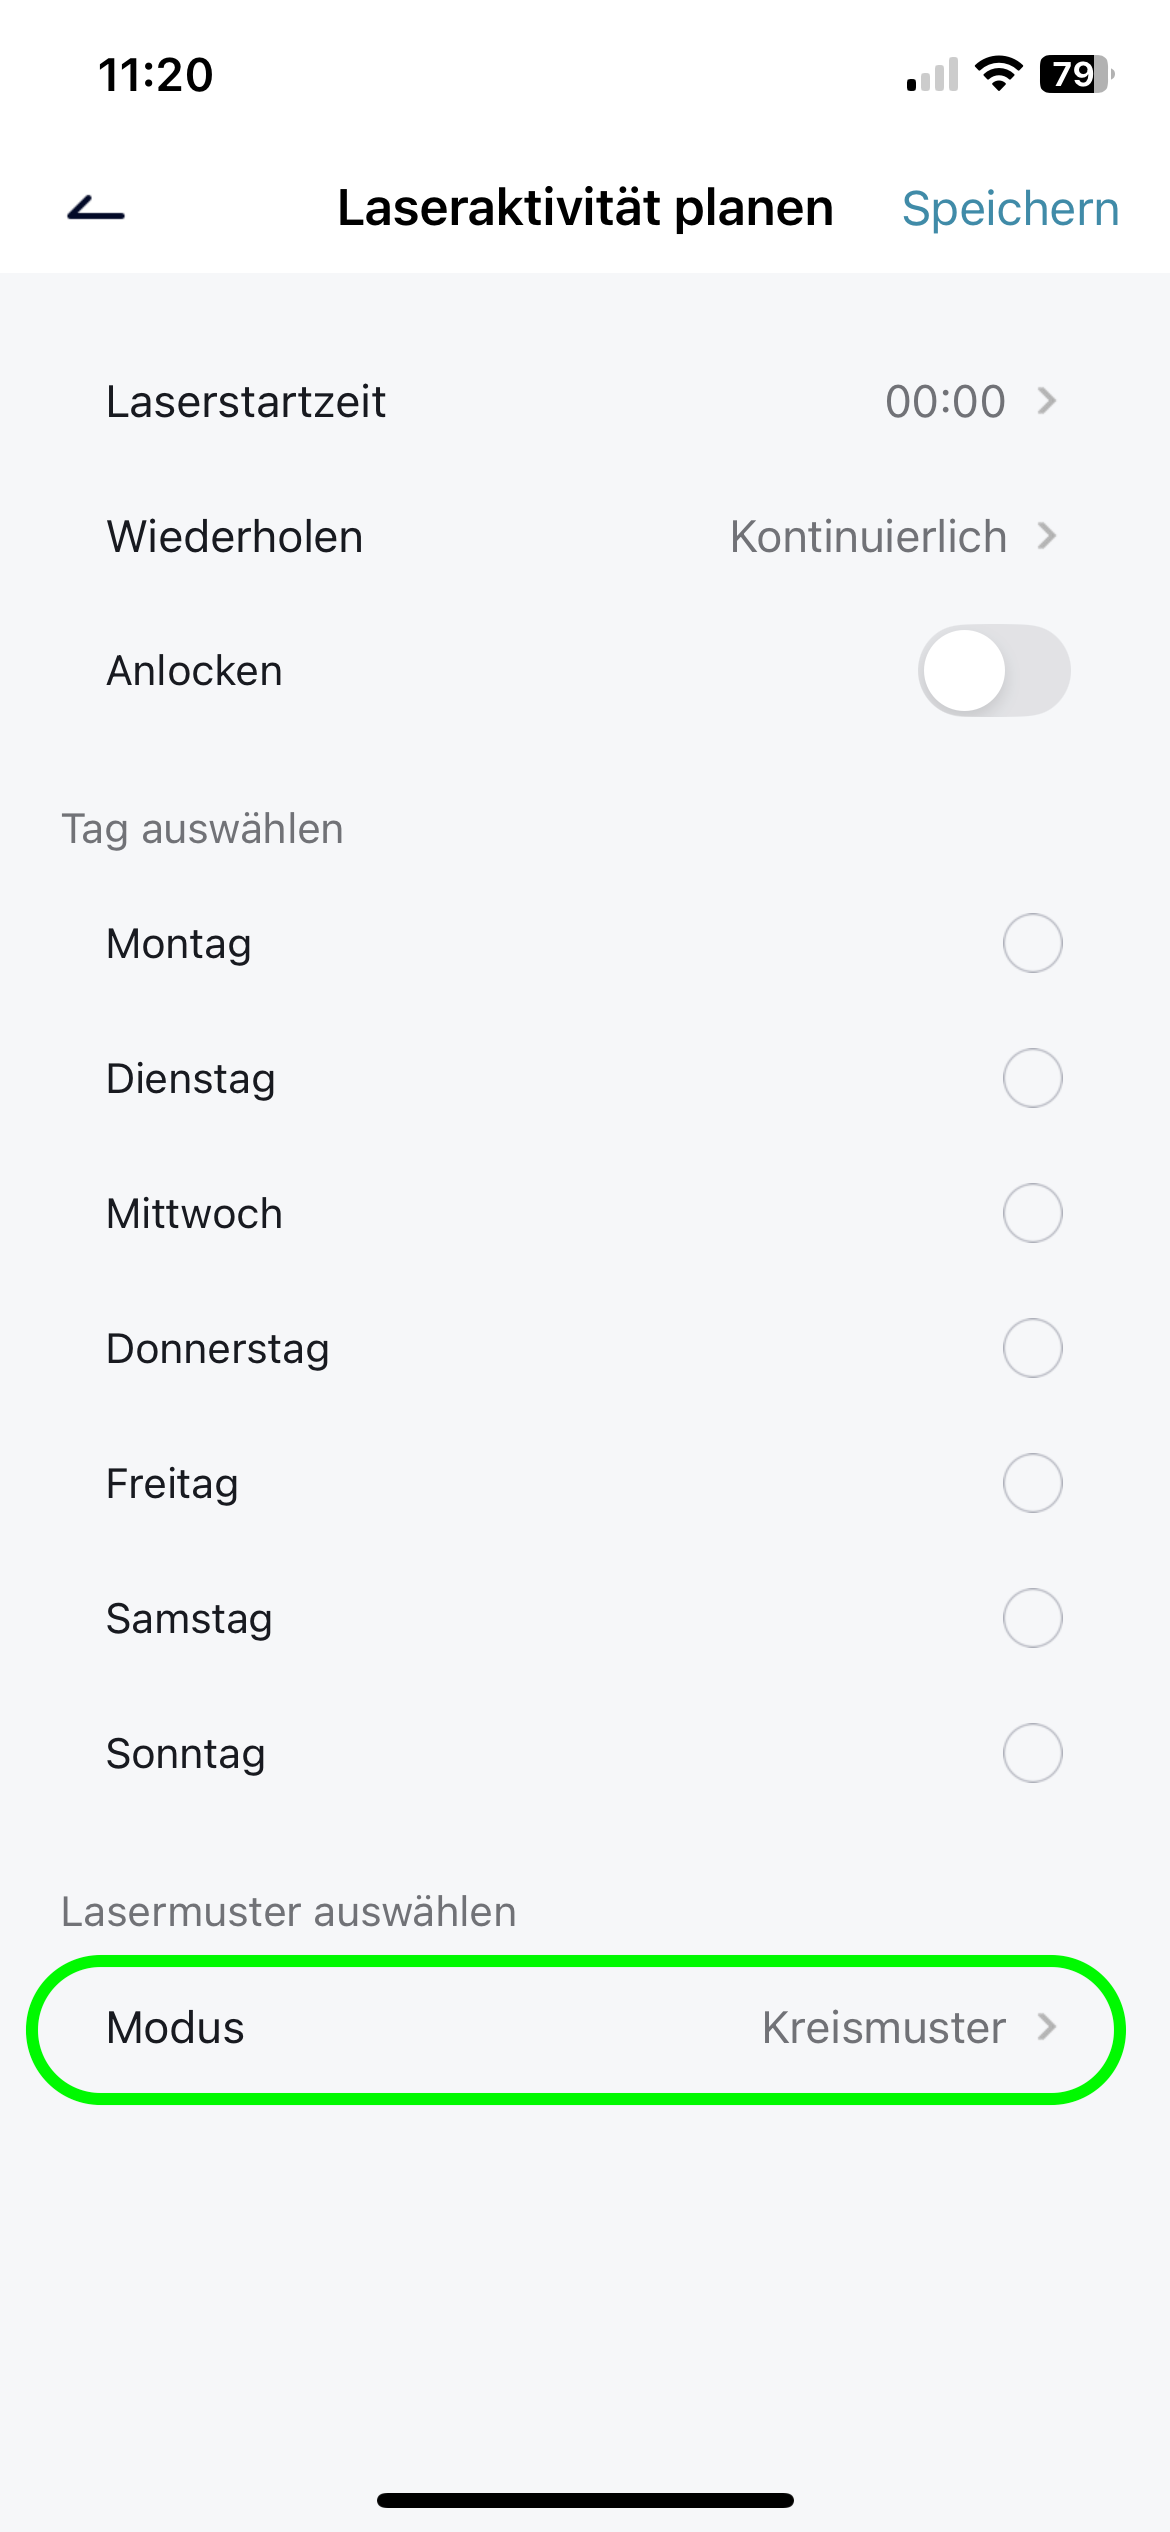
Task: Select the Mittwoch radio button
Action: point(1032,1213)
